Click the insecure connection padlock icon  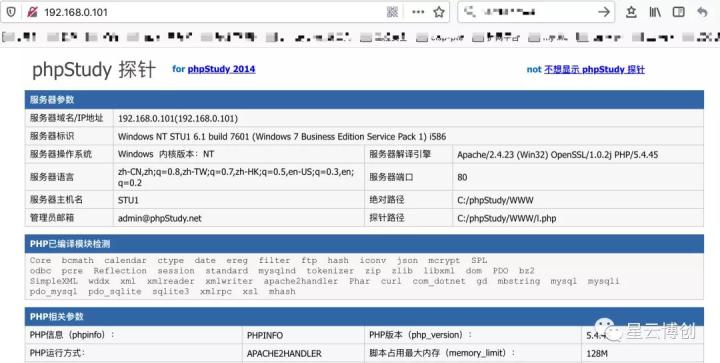pyautogui.click(x=32, y=12)
